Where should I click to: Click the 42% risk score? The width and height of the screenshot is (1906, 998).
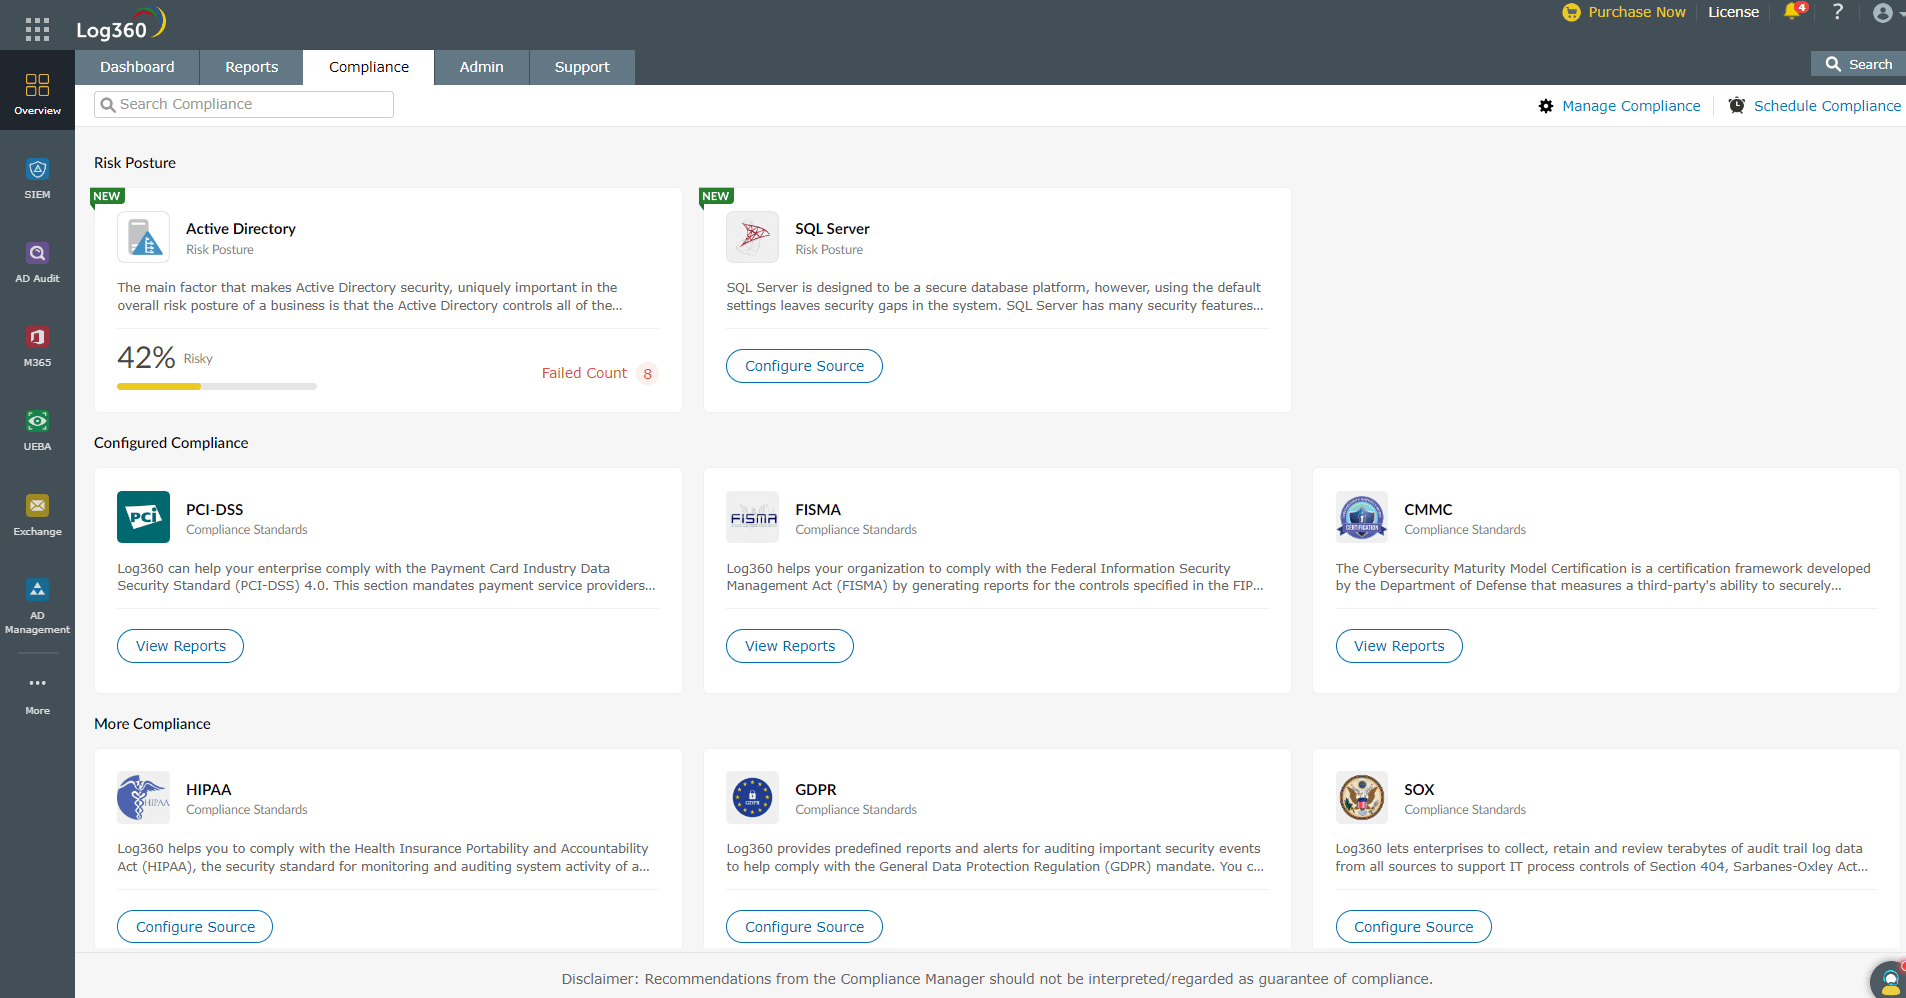[x=146, y=357]
